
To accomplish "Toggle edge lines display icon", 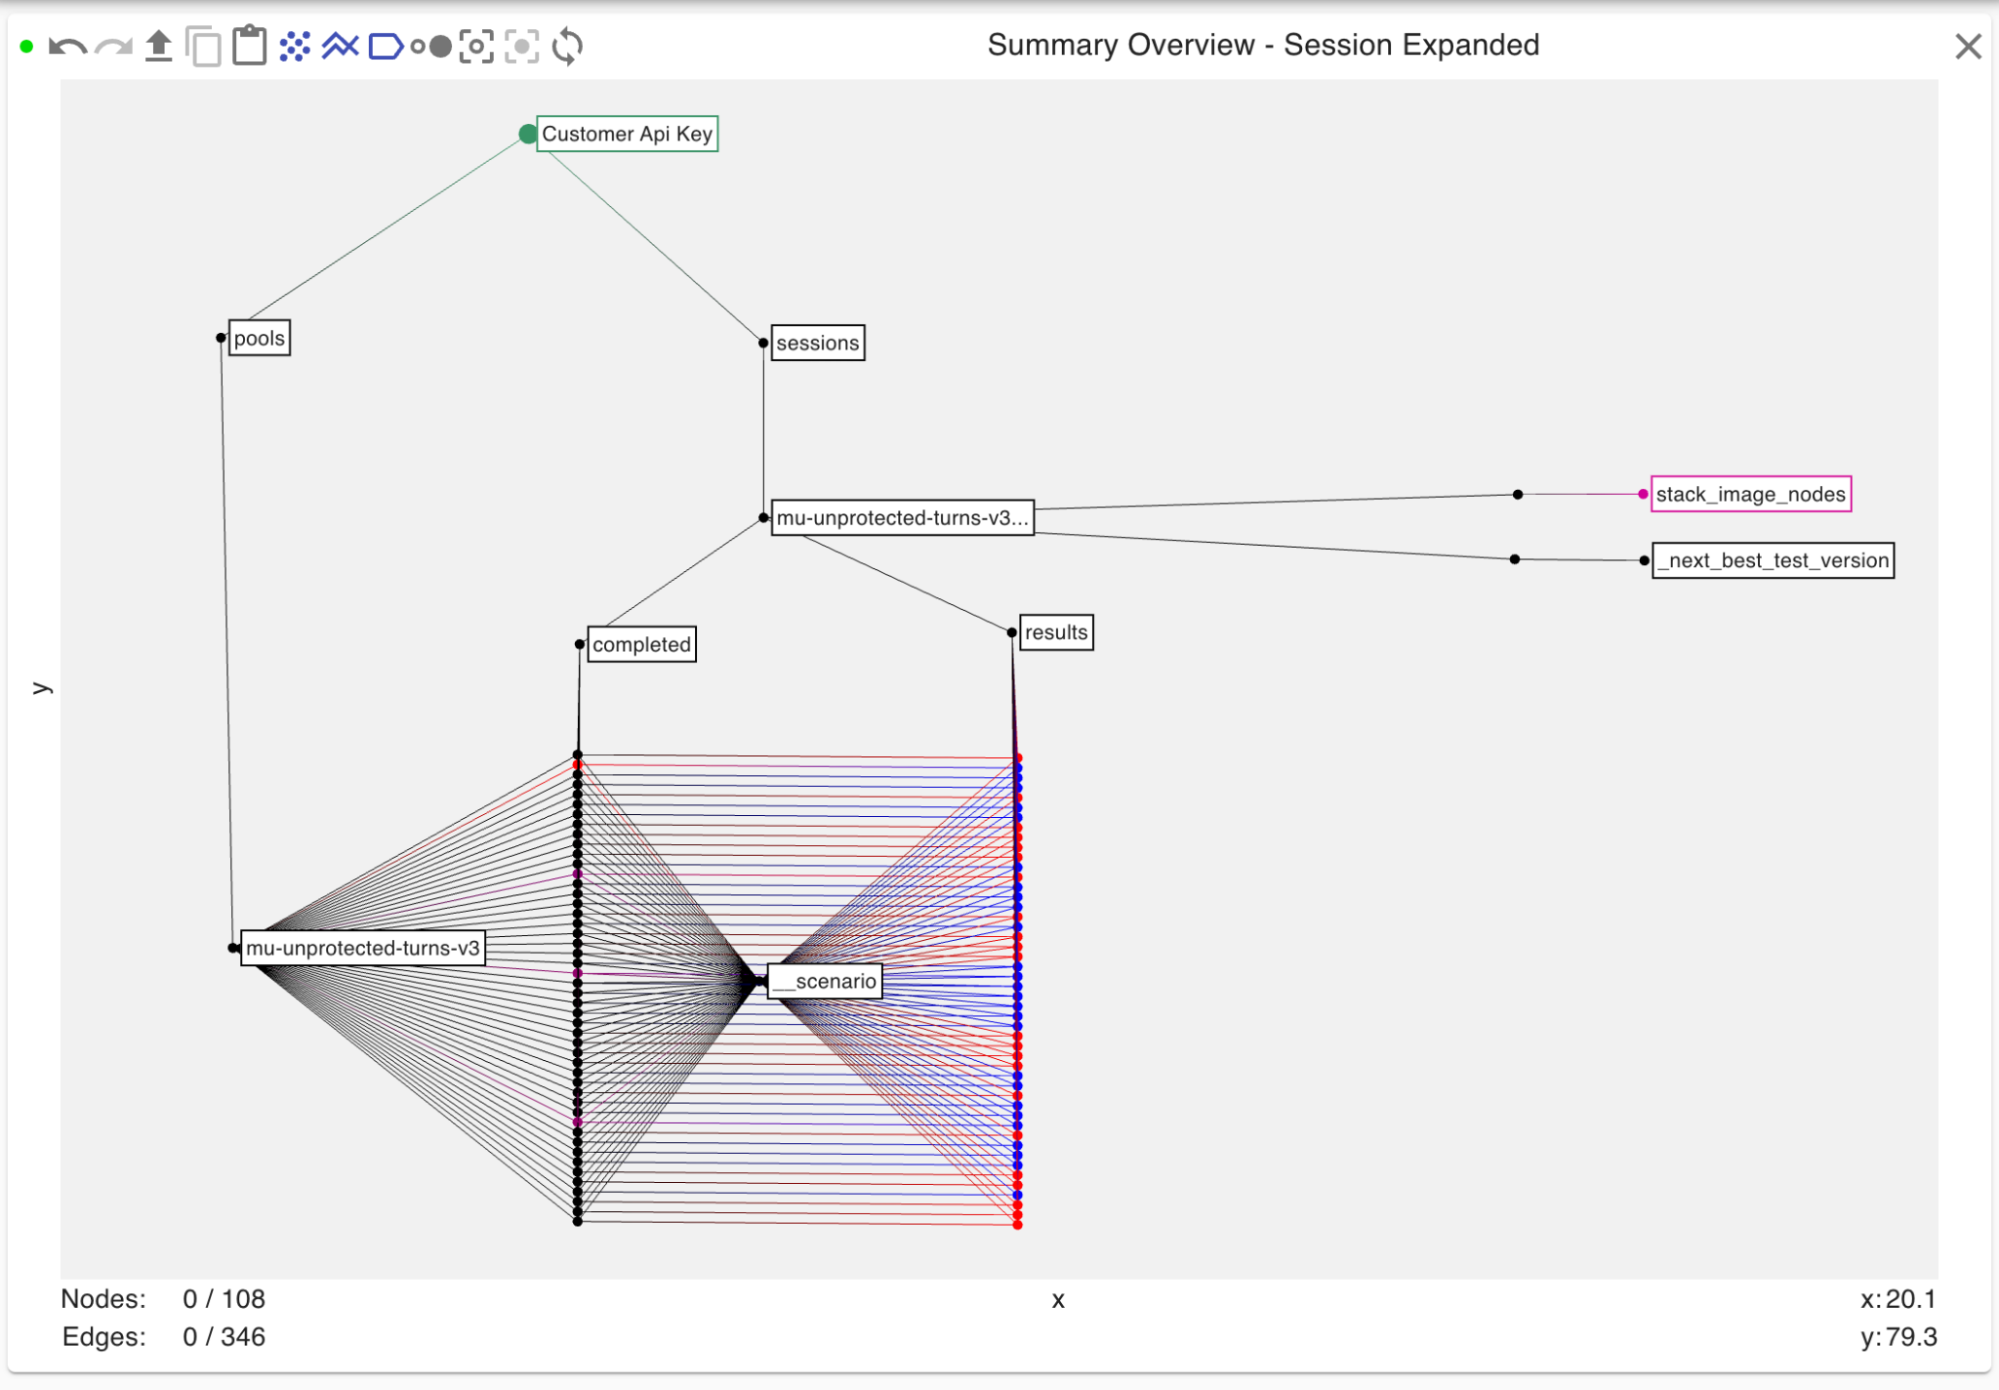I will tap(340, 46).
